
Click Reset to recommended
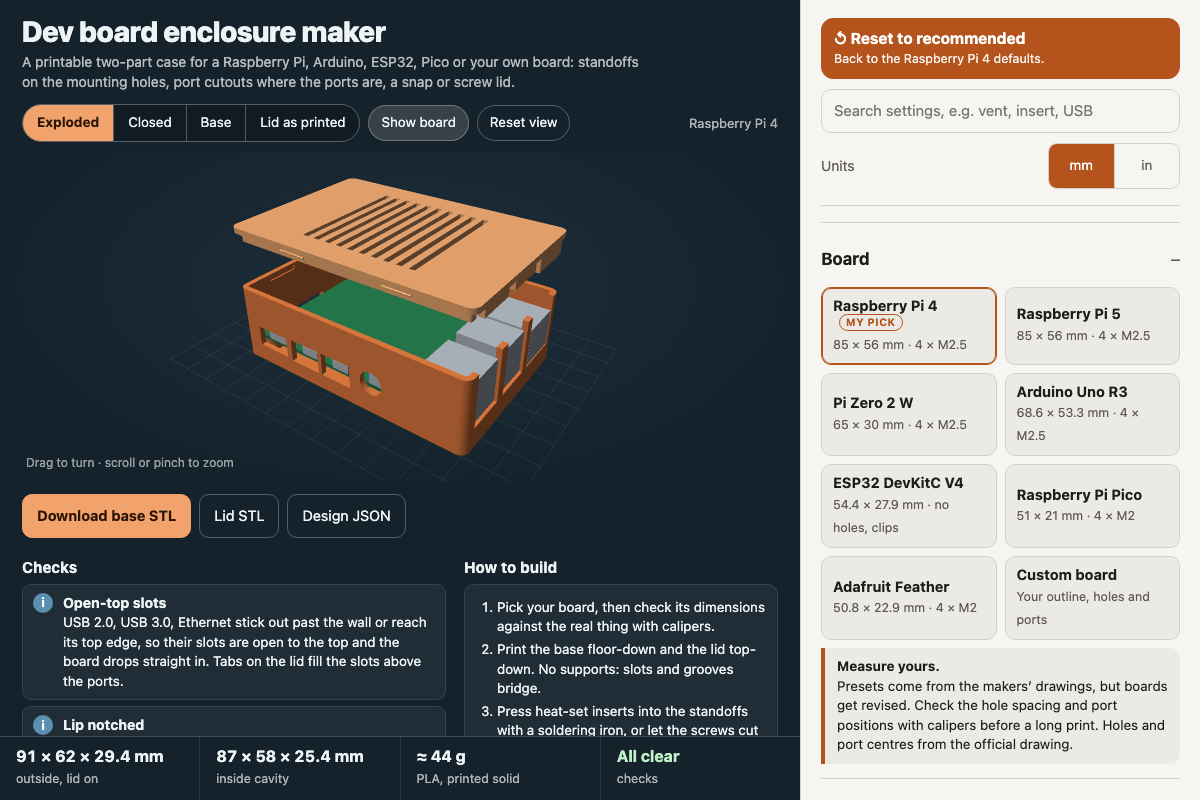(1000, 48)
